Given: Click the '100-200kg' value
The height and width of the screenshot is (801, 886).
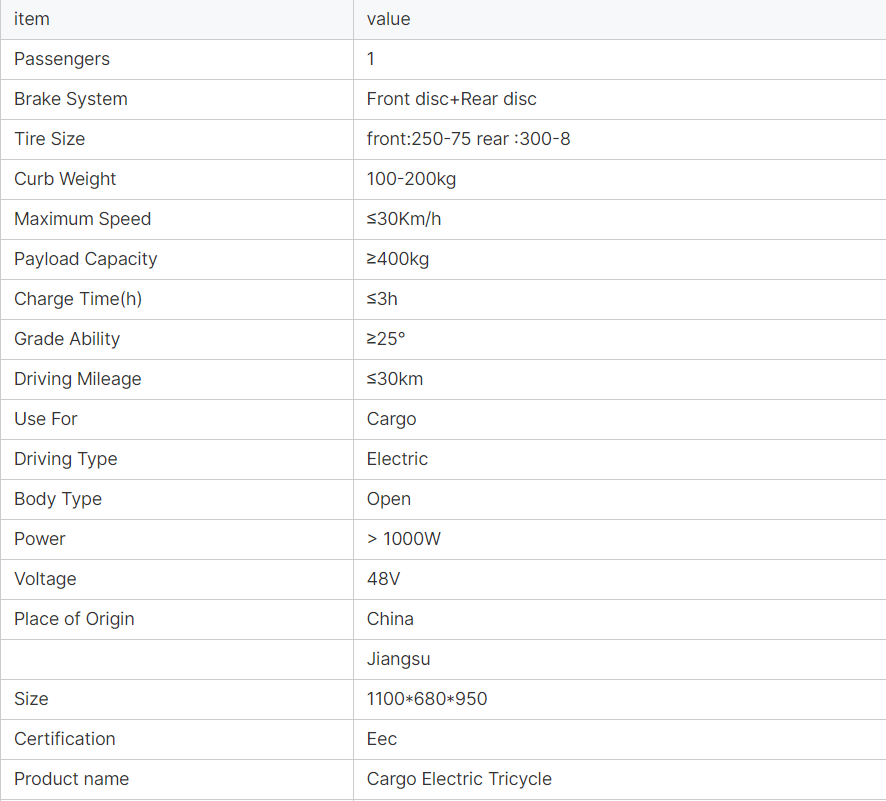Looking at the screenshot, I should pos(411,179).
